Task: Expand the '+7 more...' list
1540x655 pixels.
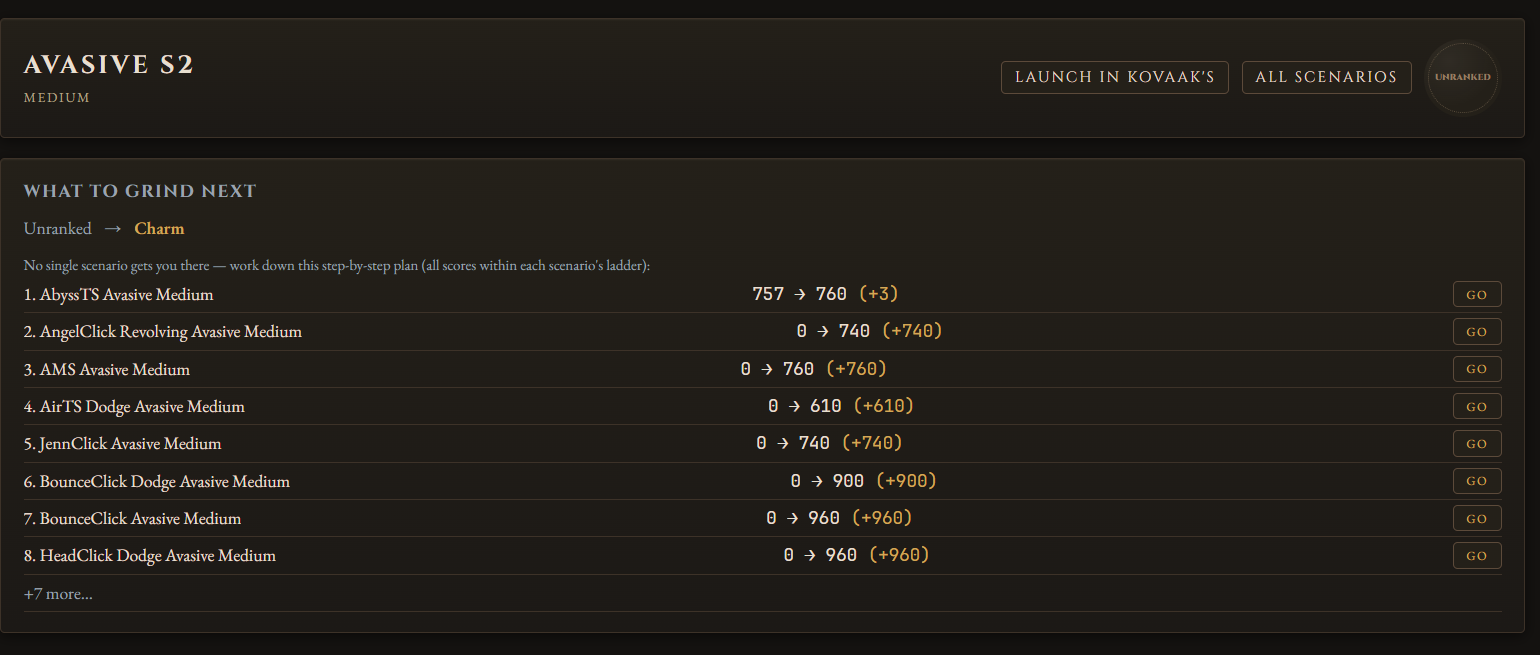Action: click(x=58, y=594)
